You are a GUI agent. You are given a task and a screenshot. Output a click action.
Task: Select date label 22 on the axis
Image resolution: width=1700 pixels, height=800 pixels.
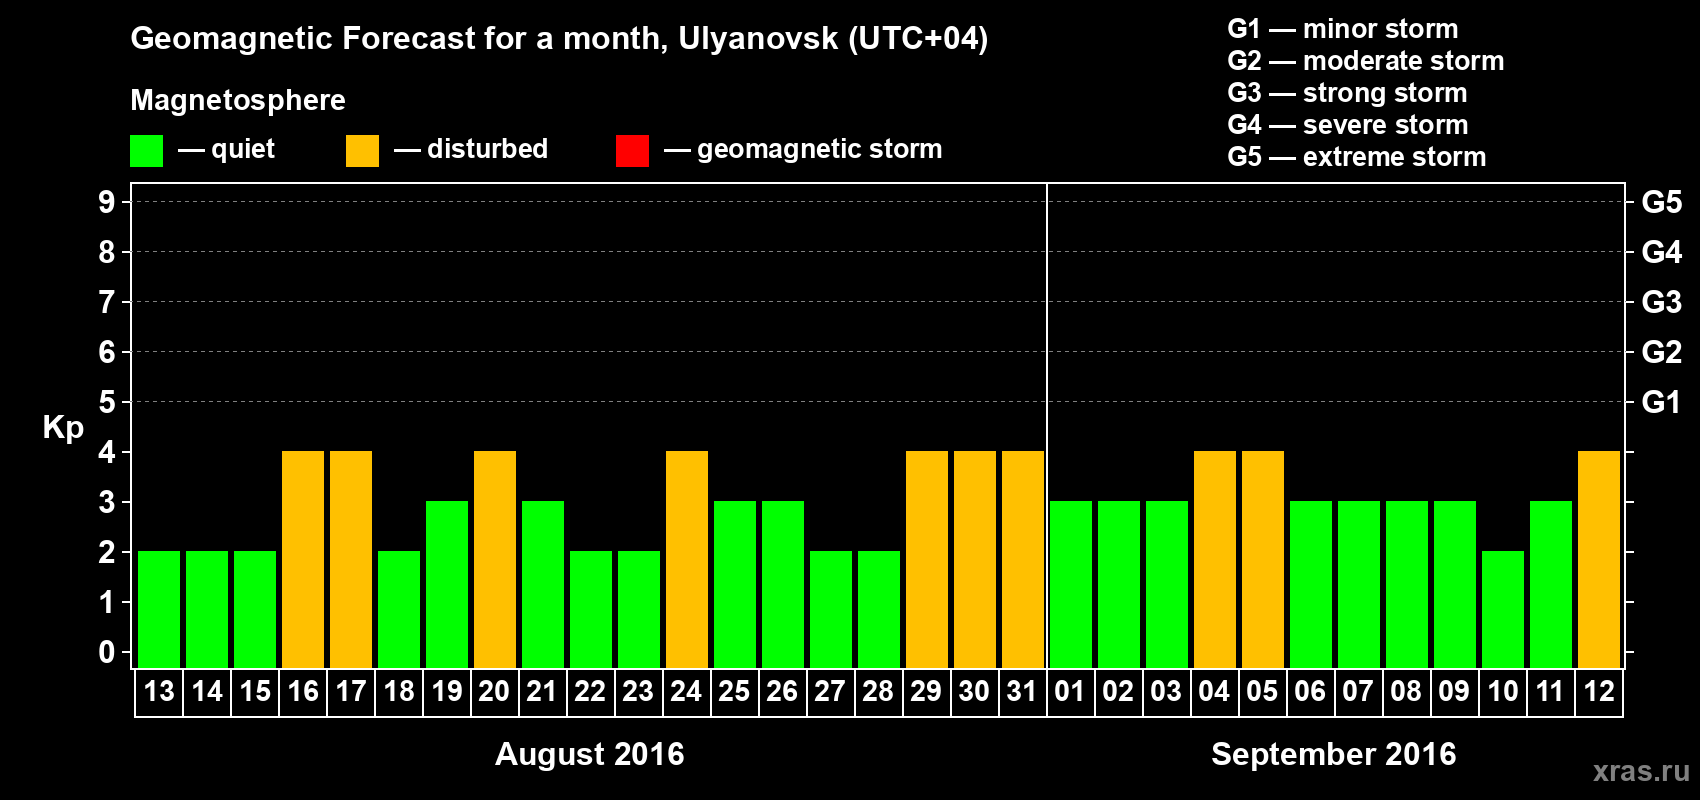[590, 692]
